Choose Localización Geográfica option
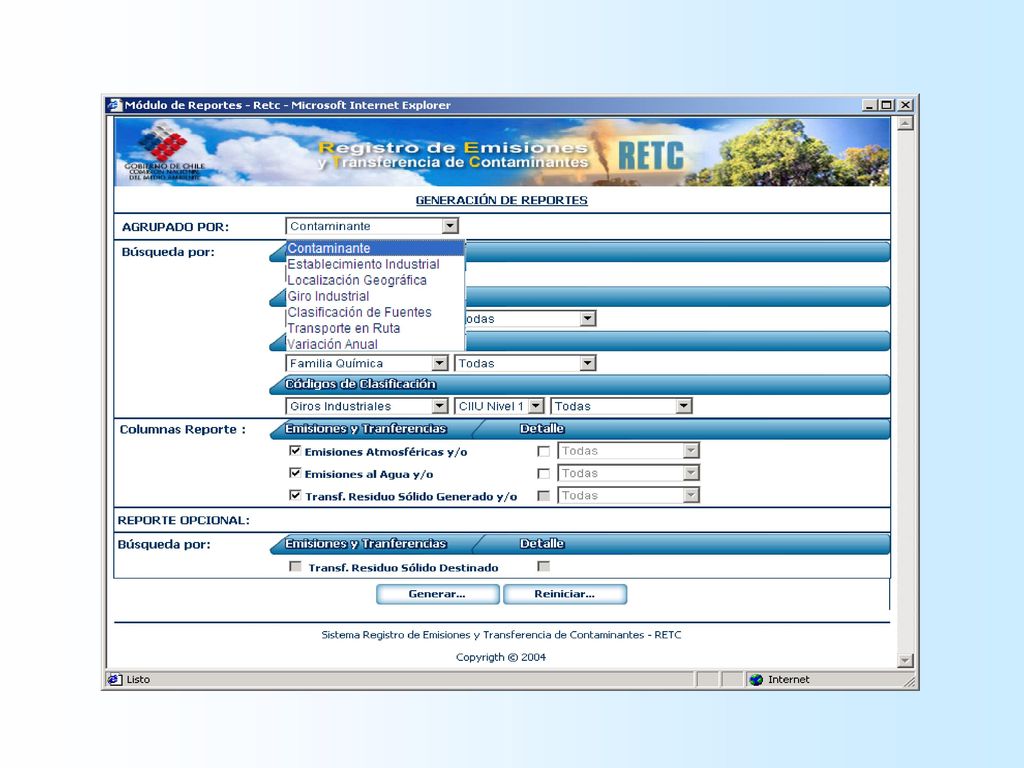 (375, 280)
